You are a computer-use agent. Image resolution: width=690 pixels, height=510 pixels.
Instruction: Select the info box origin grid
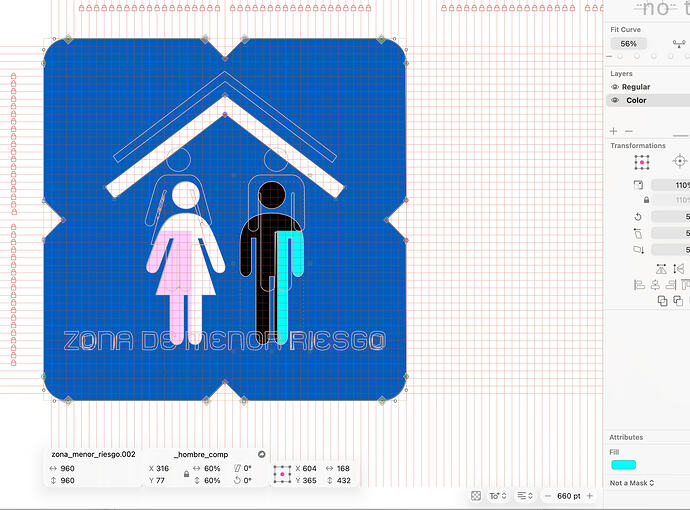click(282, 474)
